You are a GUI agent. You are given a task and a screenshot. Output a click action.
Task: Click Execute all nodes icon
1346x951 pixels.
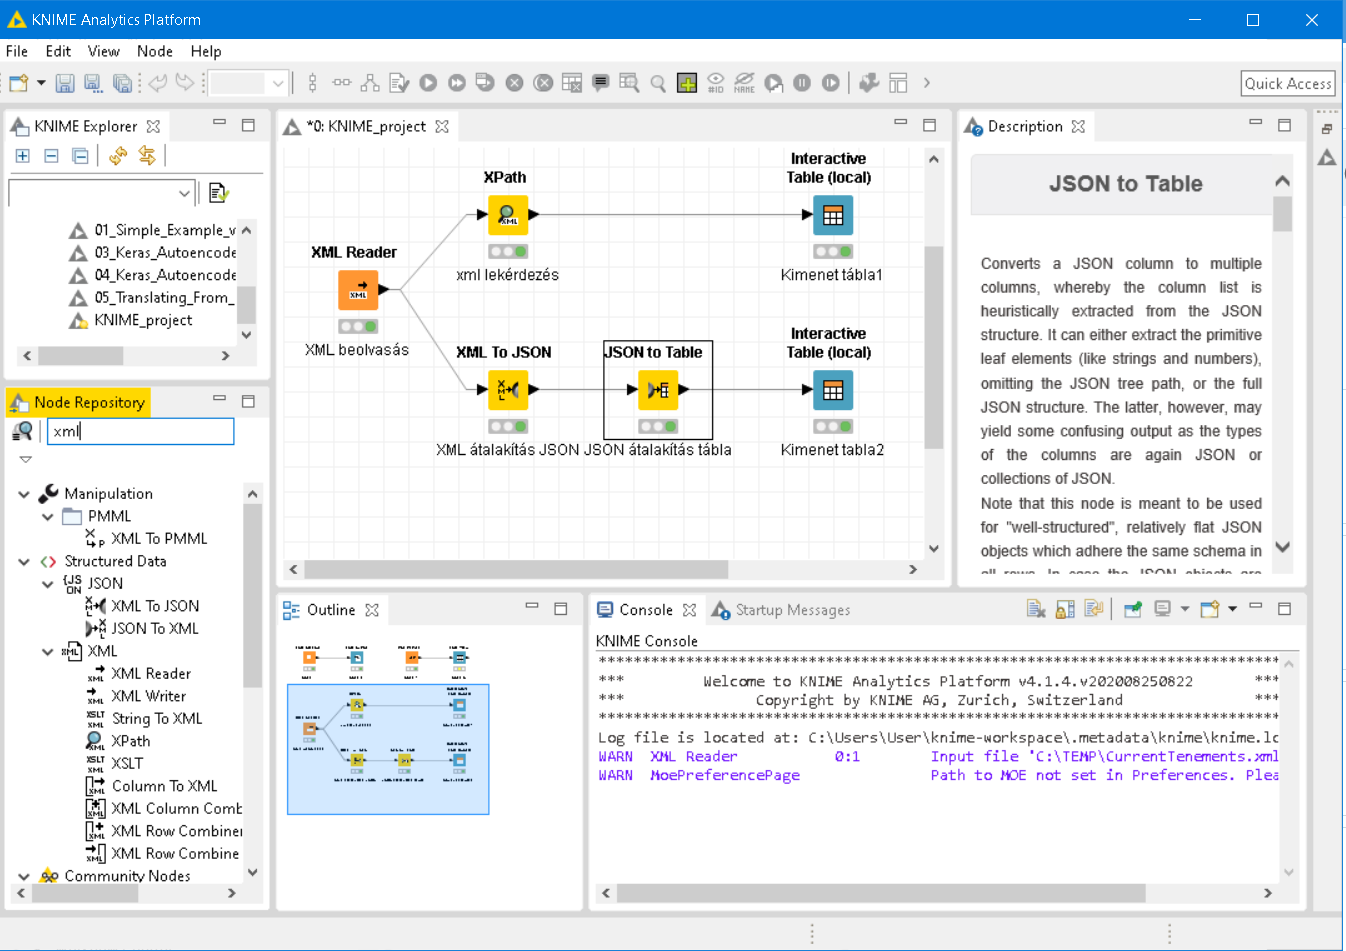click(457, 83)
